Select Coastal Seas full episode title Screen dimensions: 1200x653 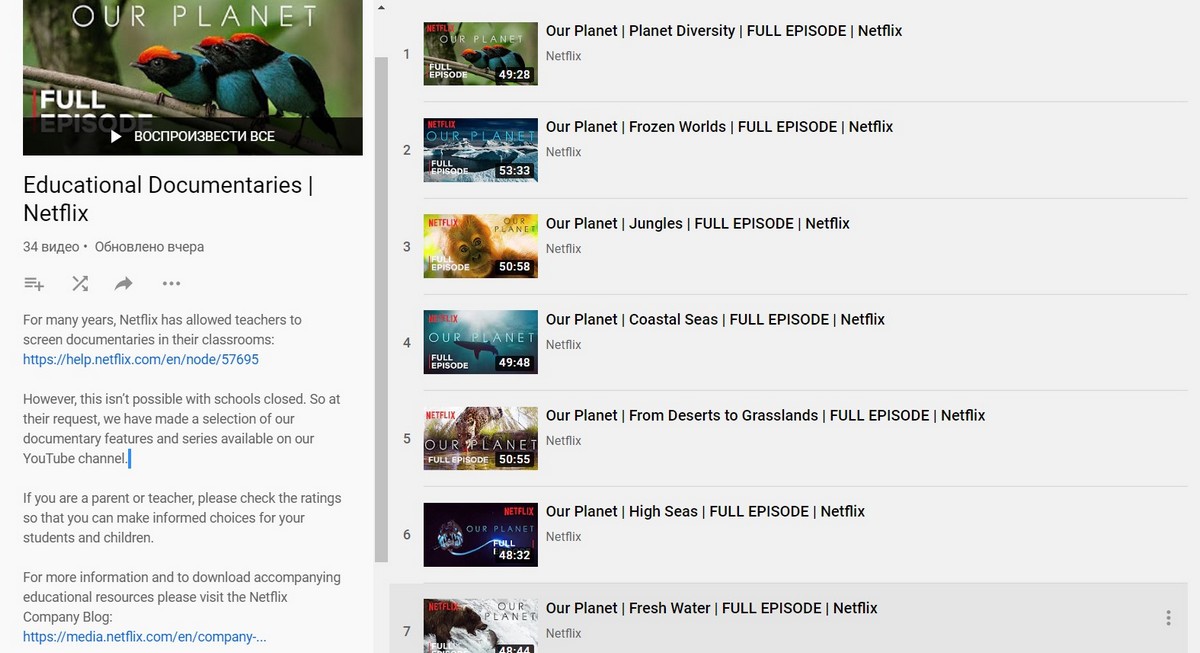[x=715, y=319]
